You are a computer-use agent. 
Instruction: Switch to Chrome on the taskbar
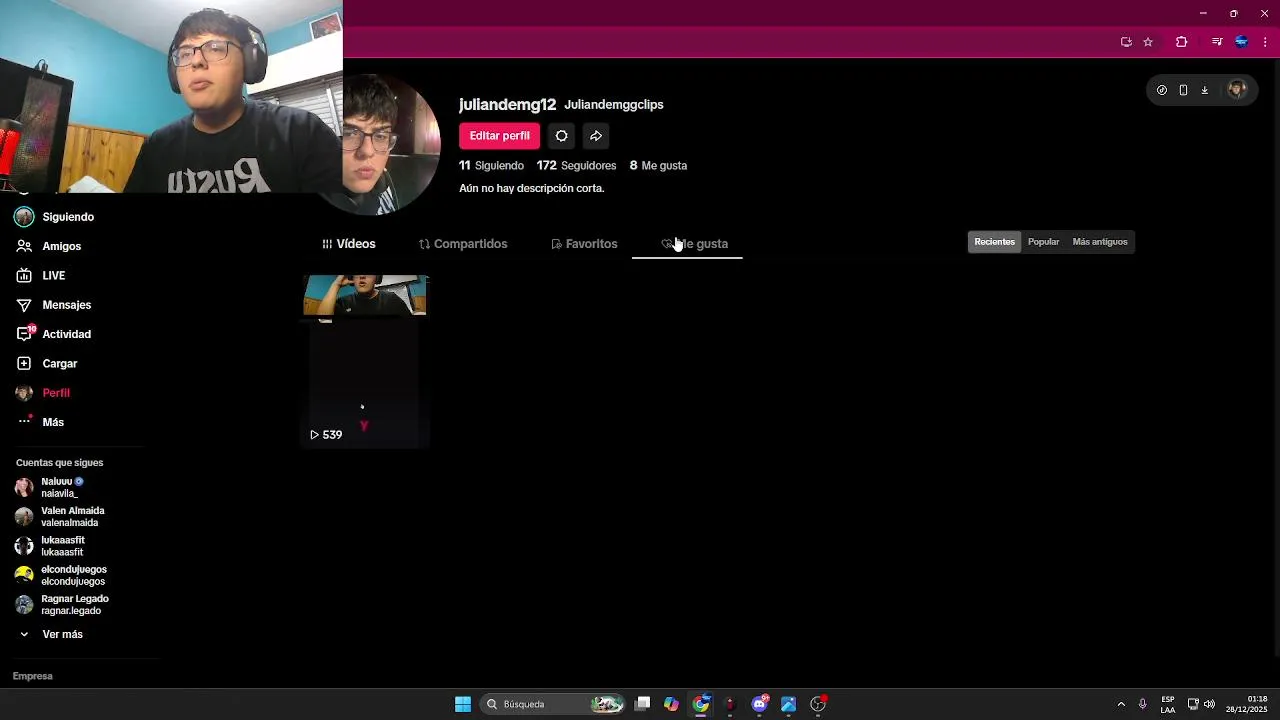tap(701, 704)
